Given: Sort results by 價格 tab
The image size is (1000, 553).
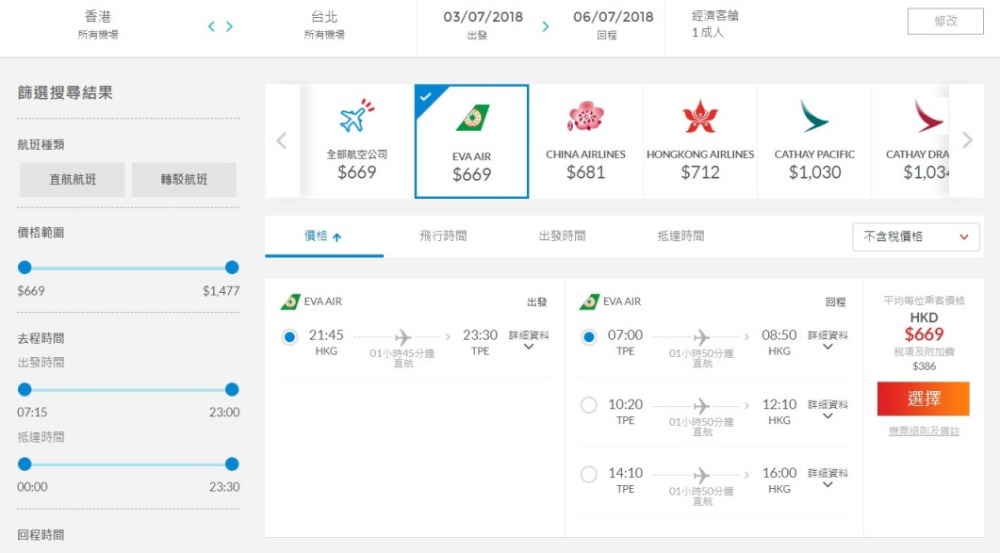Looking at the screenshot, I should (324, 236).
